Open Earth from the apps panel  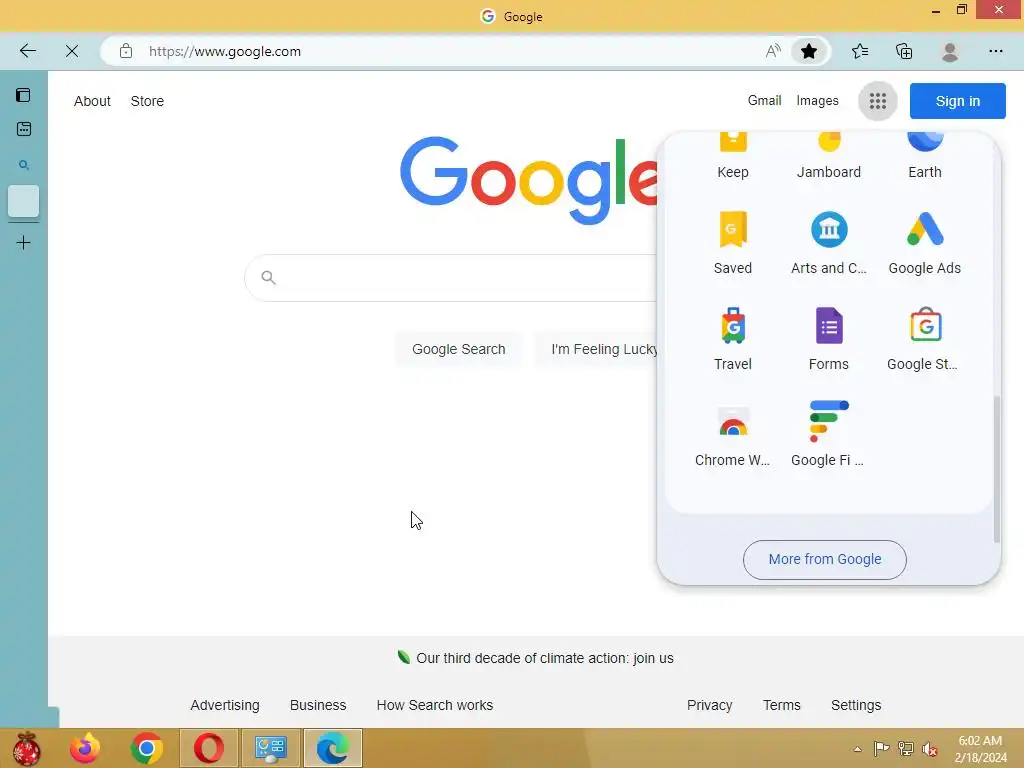point(925,155)
